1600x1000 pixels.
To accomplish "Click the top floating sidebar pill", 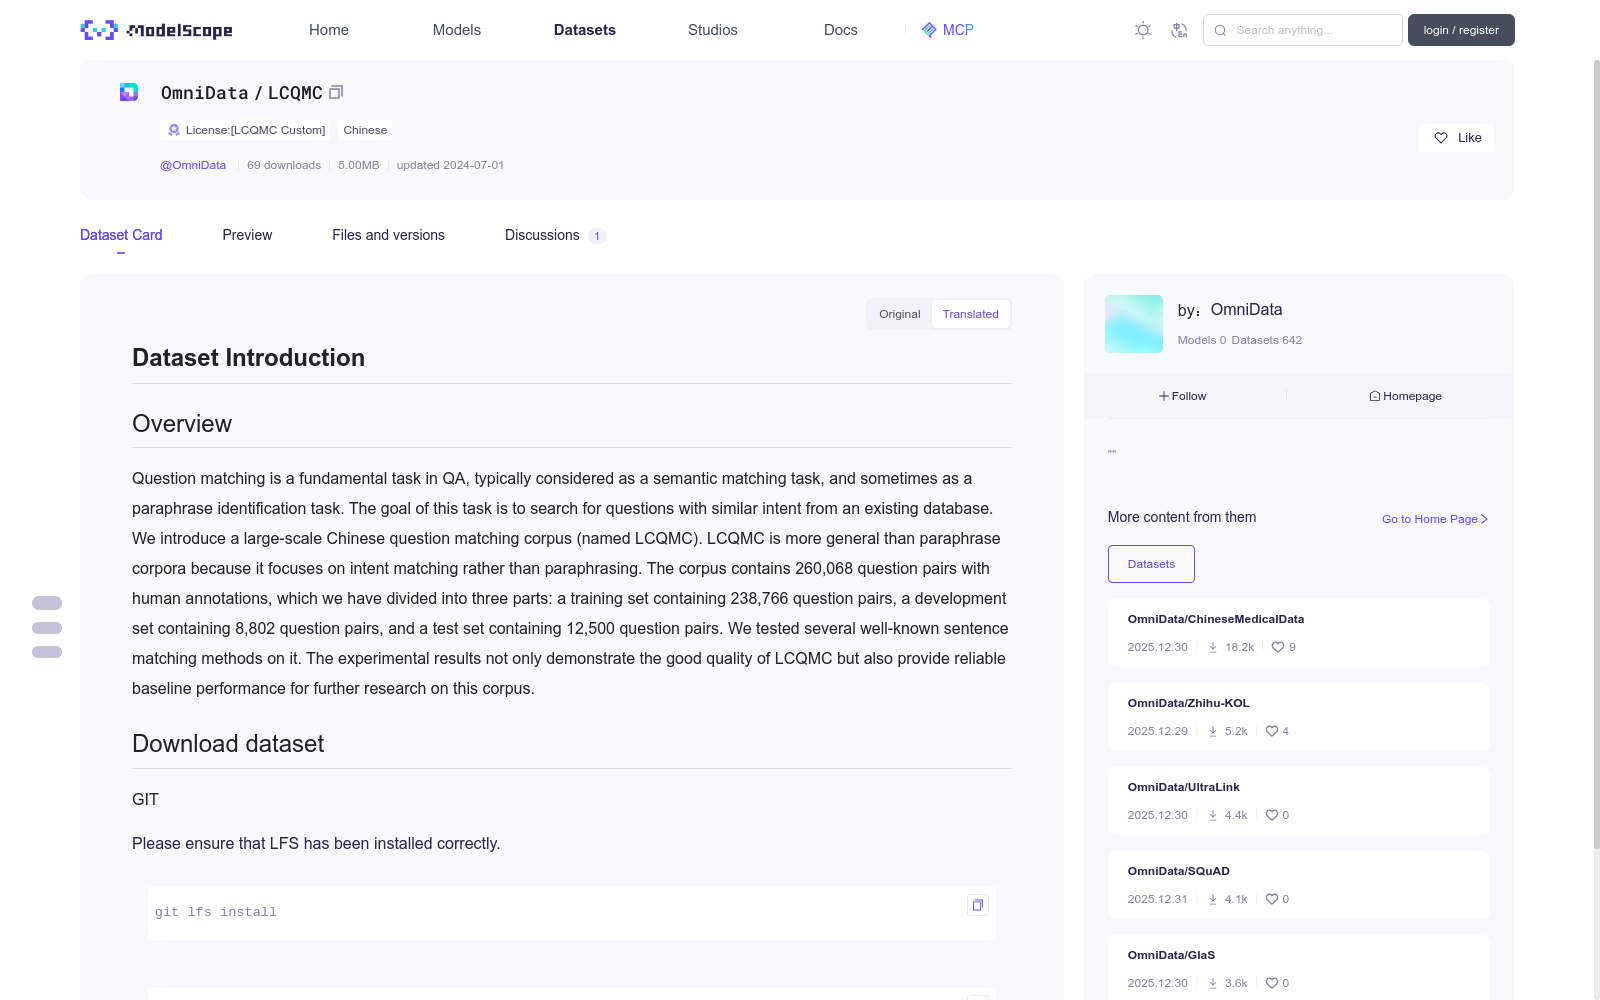I will pos(47,603).
